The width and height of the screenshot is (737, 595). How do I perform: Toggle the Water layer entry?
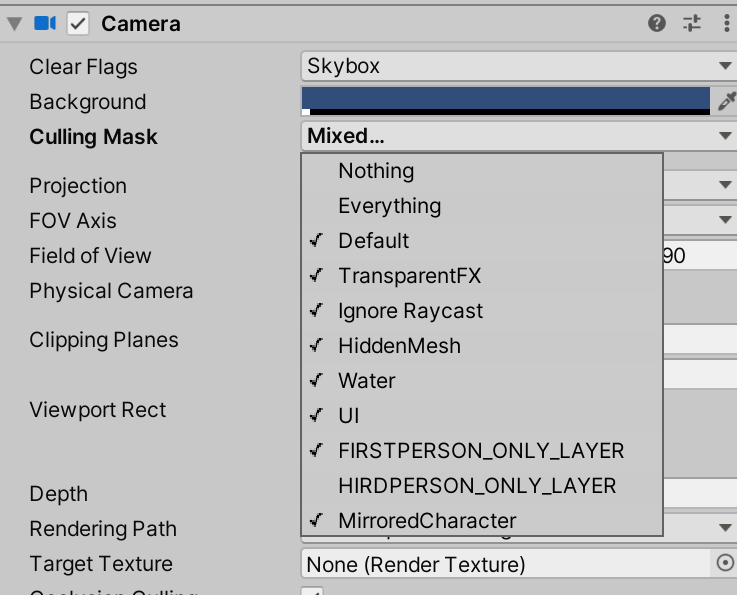366,381
